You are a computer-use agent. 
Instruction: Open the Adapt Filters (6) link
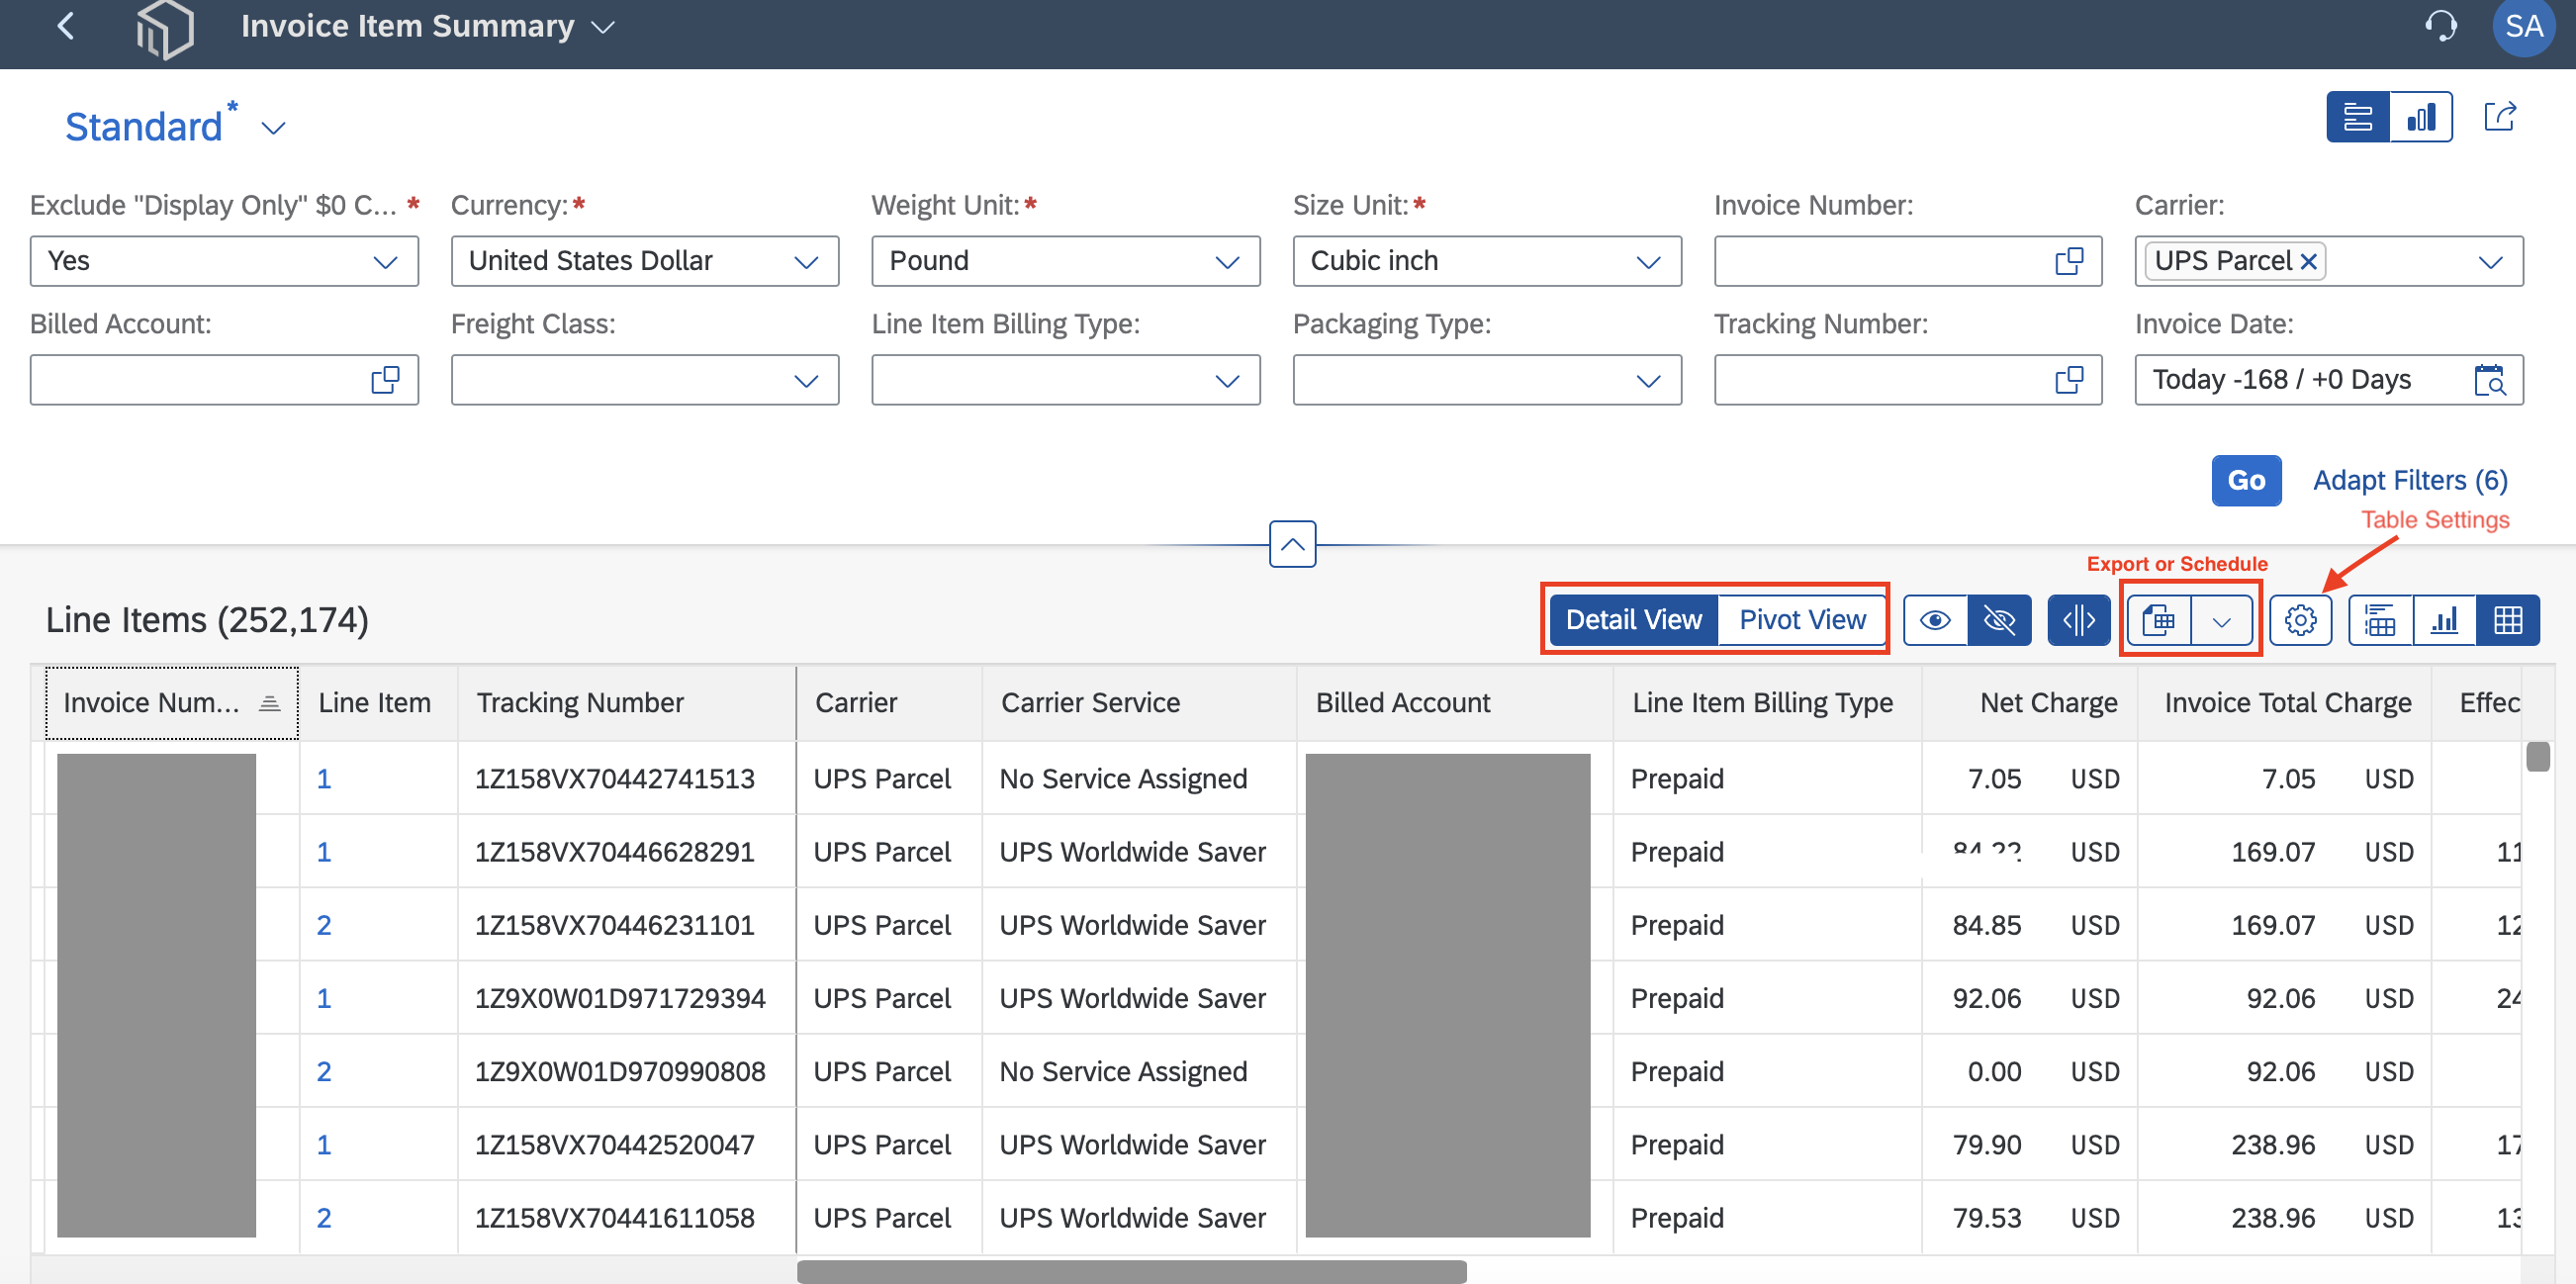coord(2410,481)
